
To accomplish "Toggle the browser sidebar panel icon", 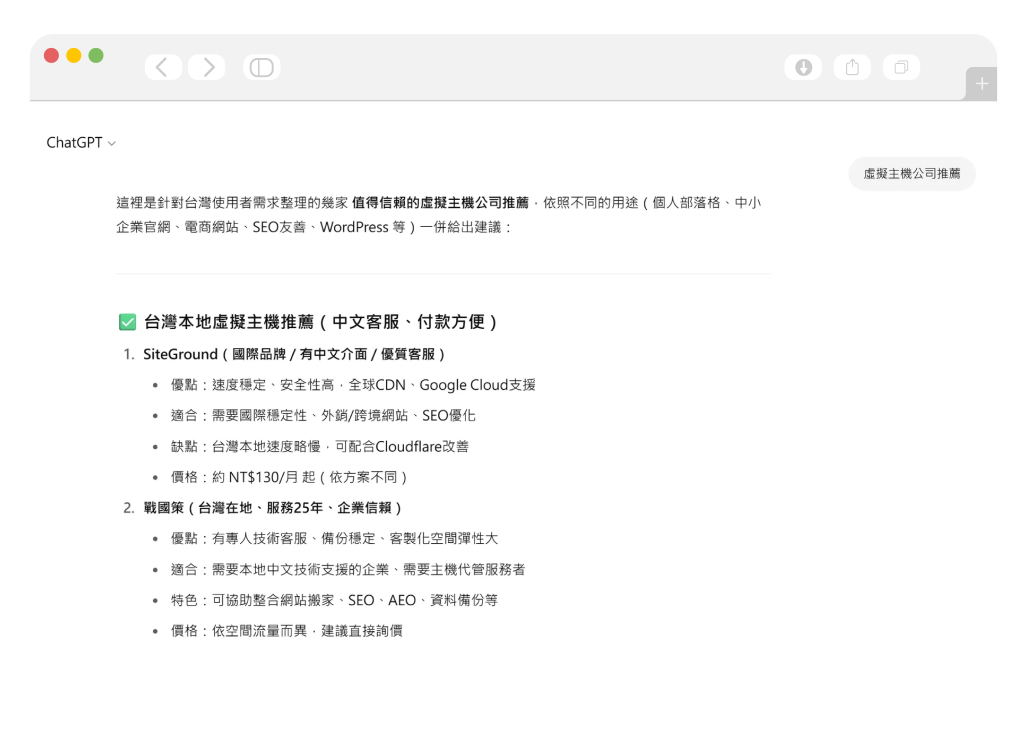I will 262,67.
